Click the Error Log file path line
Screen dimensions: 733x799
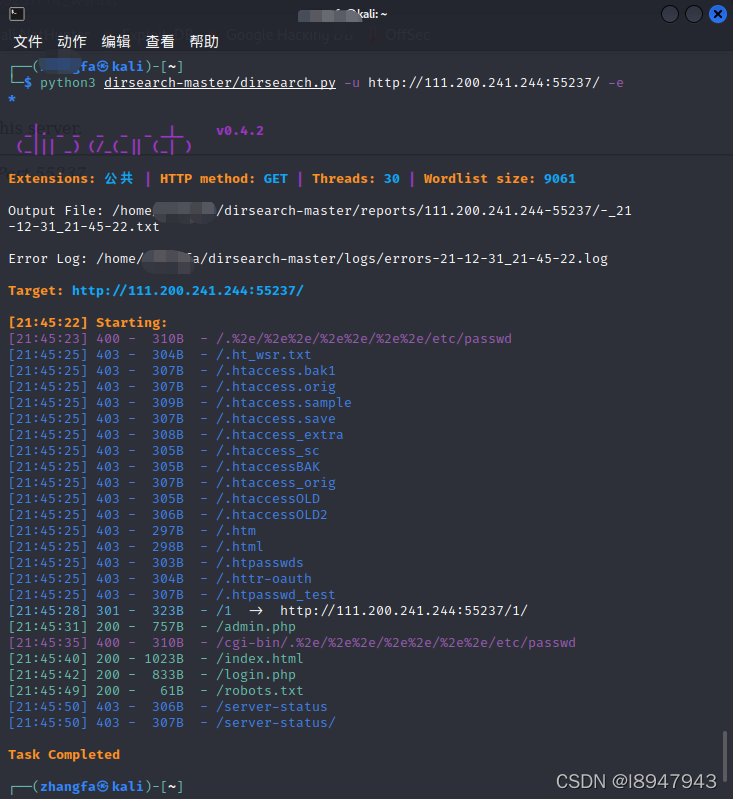(308, 259)
